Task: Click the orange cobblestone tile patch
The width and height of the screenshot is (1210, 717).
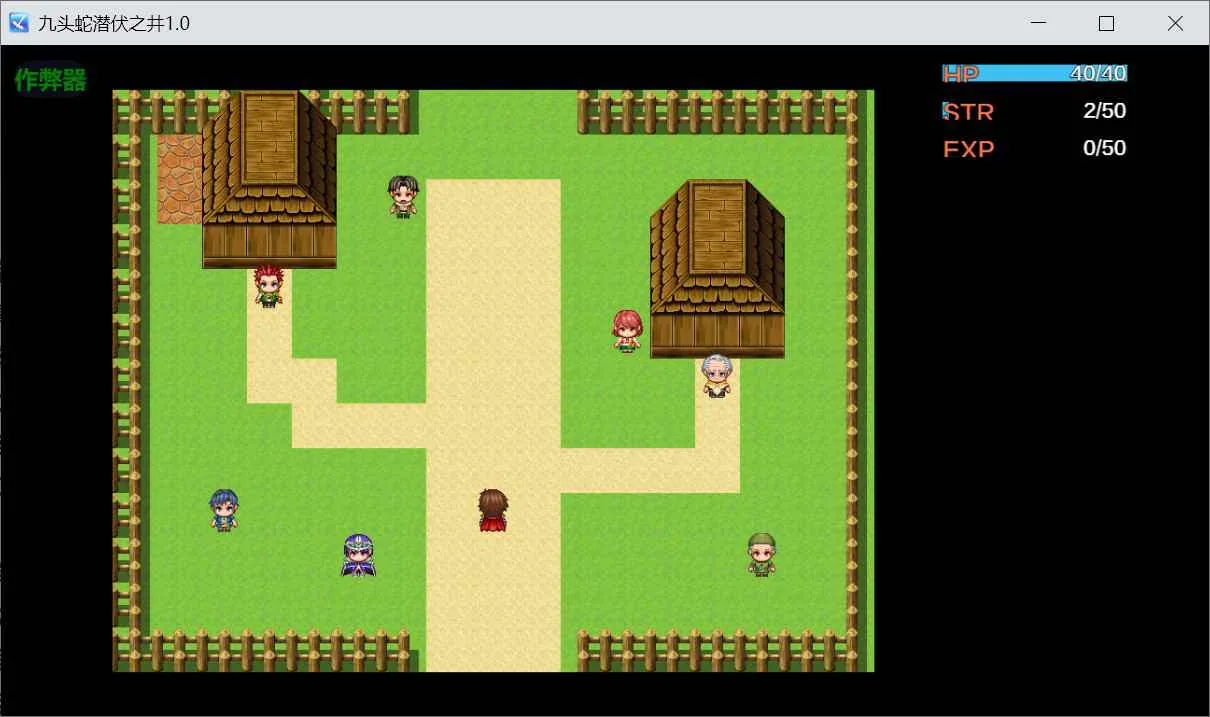Action: click(179, 179)
